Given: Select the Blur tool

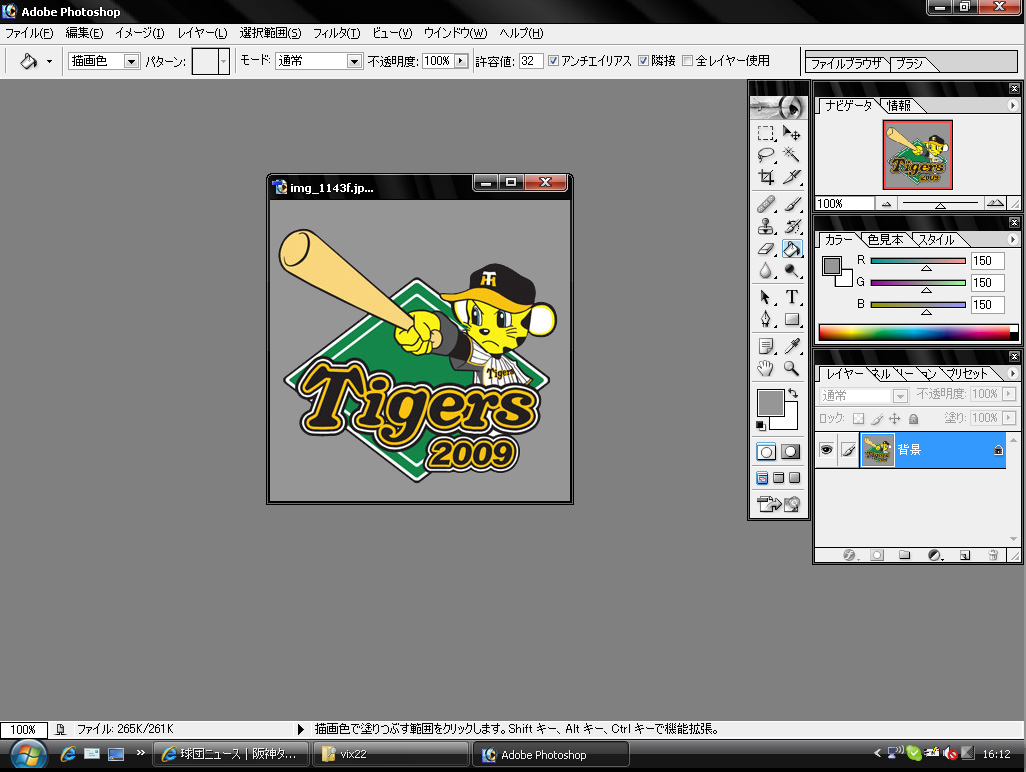Looking at the screenshot, I should pyautogui.click(x=766, y=270).
